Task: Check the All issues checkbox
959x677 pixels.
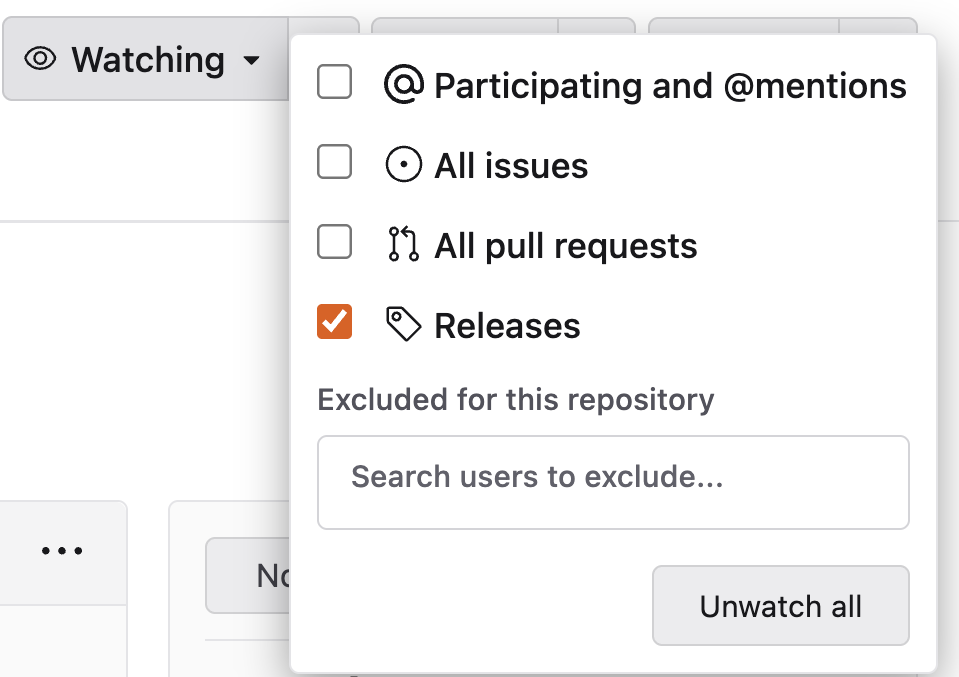Action: (x=334, y=162)
